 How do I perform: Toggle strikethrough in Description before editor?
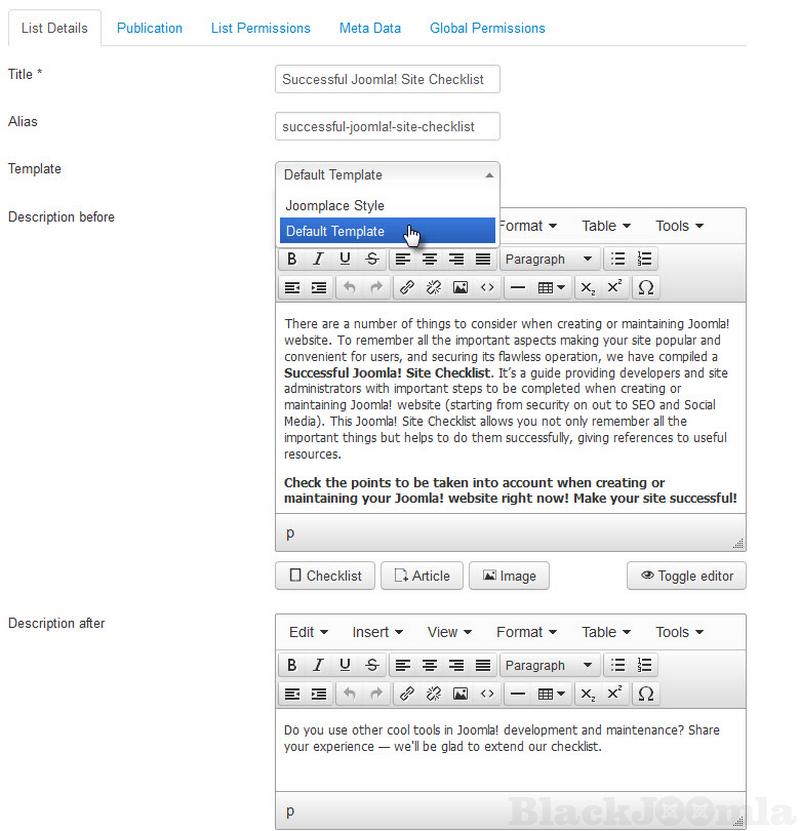click(372, 259)
